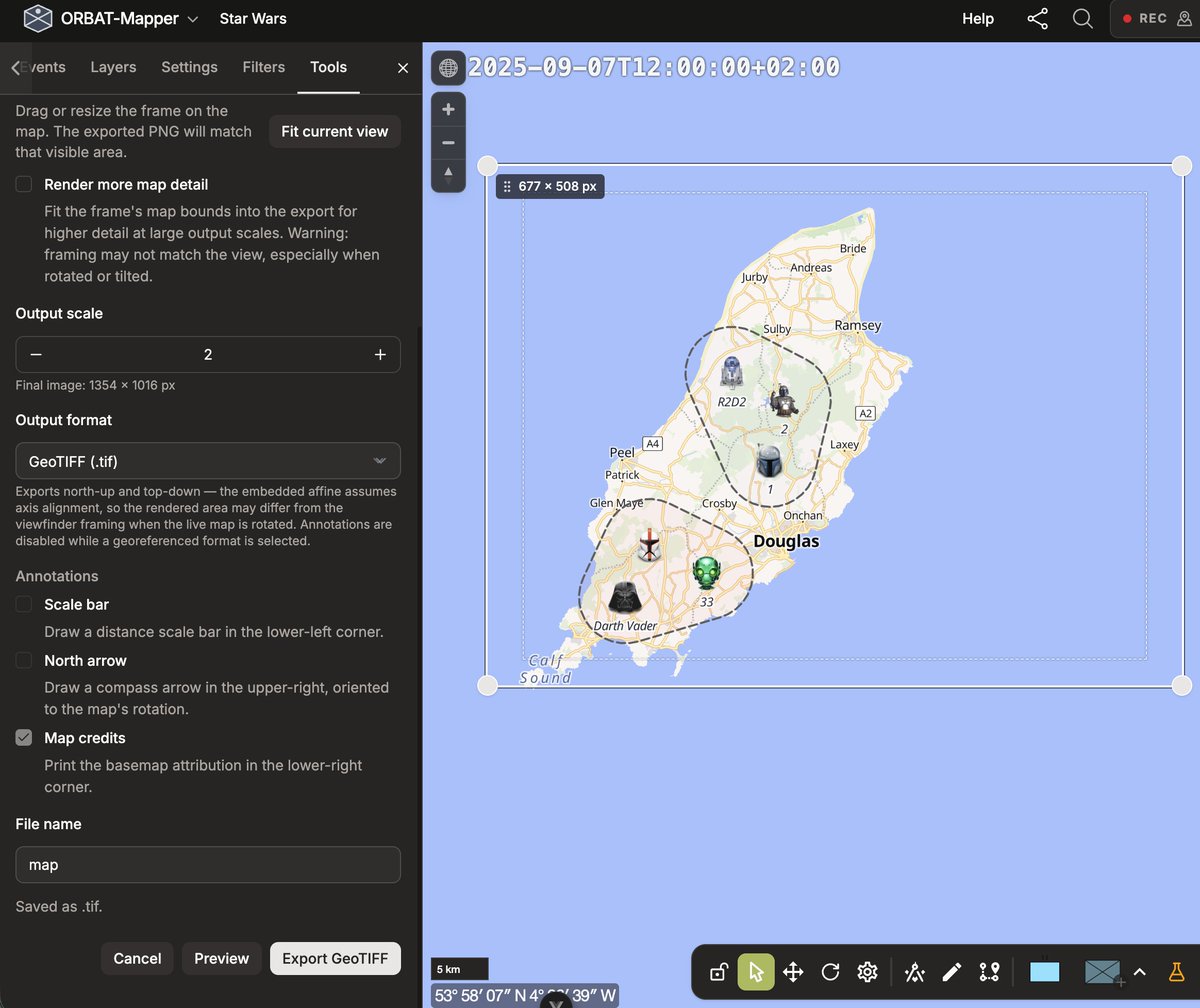Click the File name input field
The height and width of the screenshot is (1008, 1200).
coord(208,865)
